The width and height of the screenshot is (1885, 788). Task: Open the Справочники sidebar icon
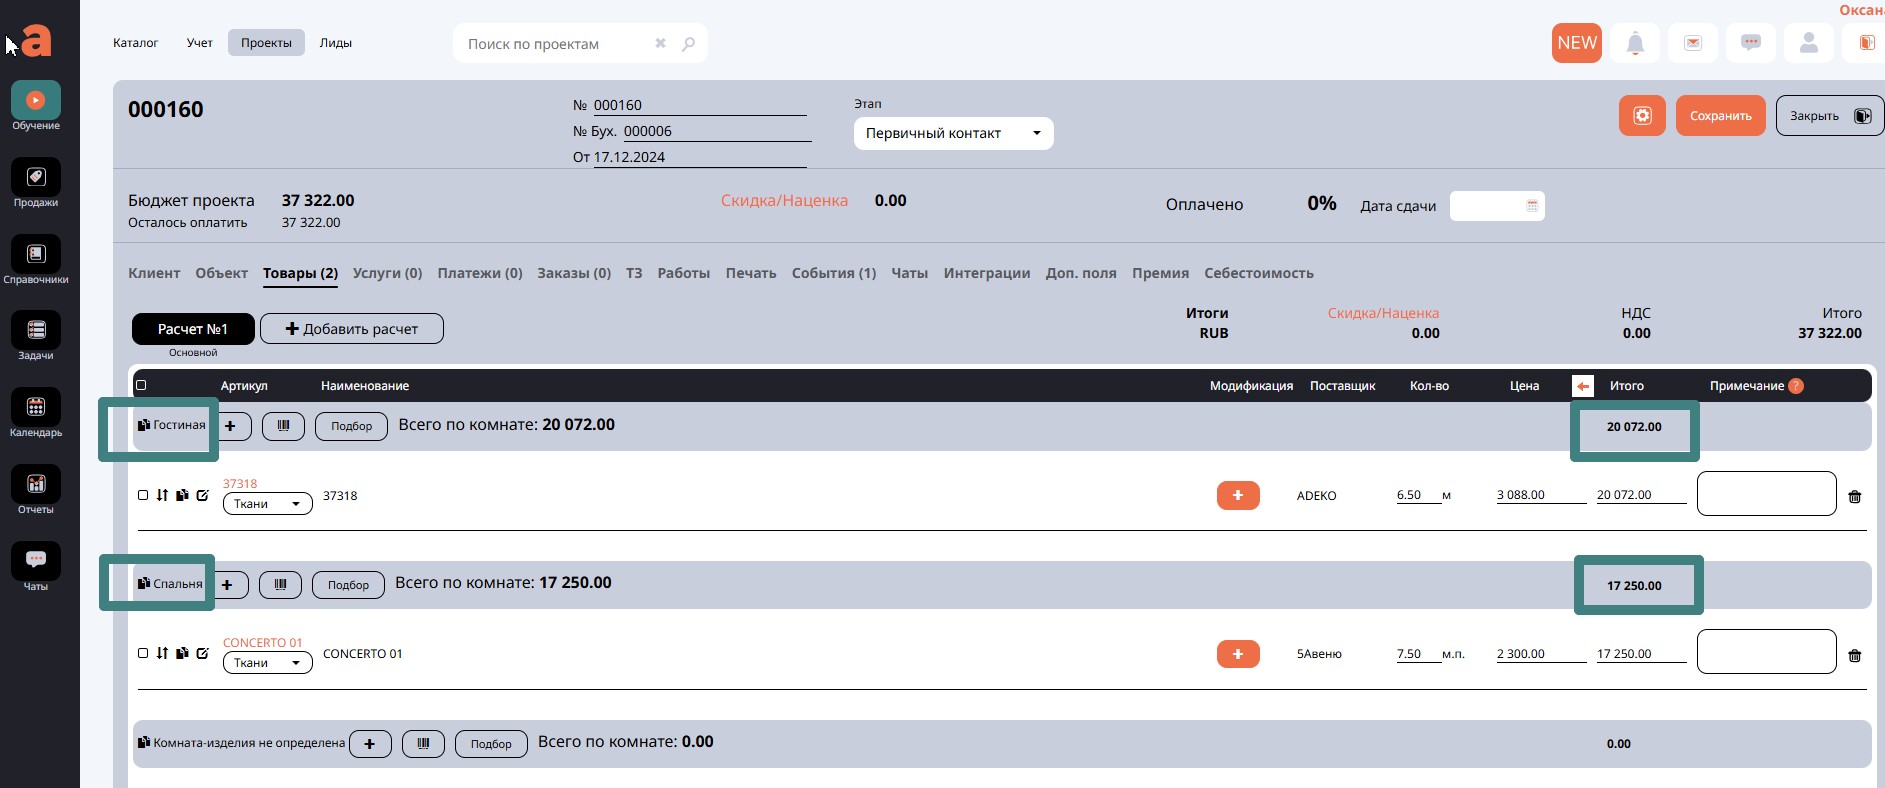point(36,255)
